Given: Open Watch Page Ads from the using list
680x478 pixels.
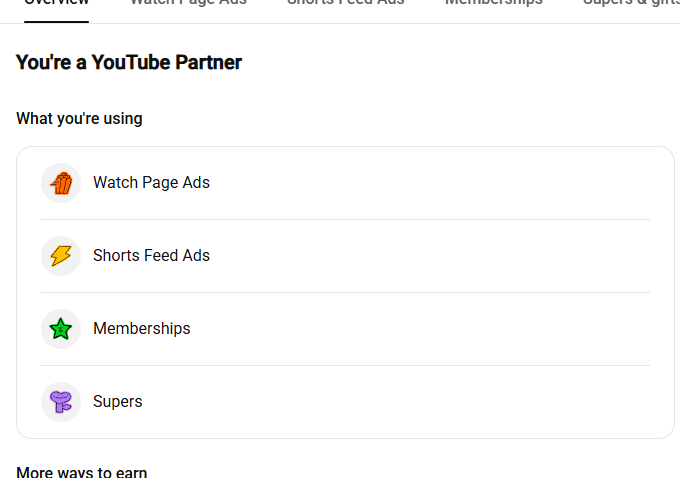Looking at the screenshot, I should click(151, 183).
